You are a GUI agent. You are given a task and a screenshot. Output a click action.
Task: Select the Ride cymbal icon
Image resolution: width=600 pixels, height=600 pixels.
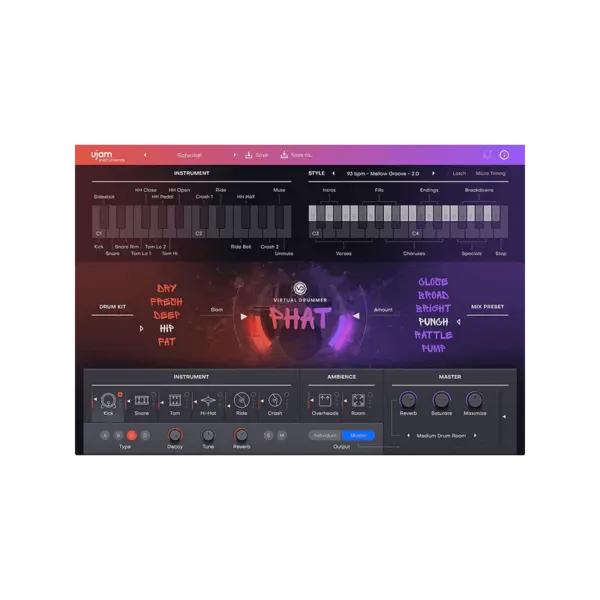pyautogui.click(x=241, y=401)
